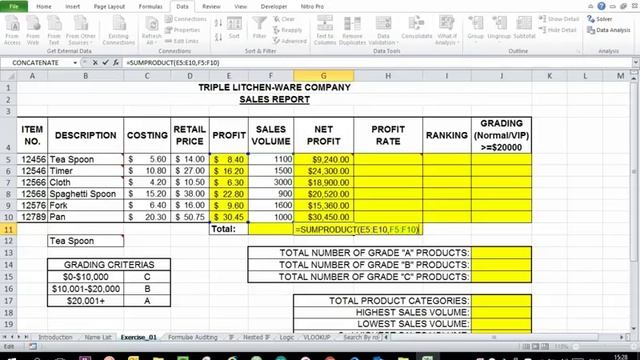Click the From Text icon
Screen dimensions: 640x360
click(x=54, y=30)
